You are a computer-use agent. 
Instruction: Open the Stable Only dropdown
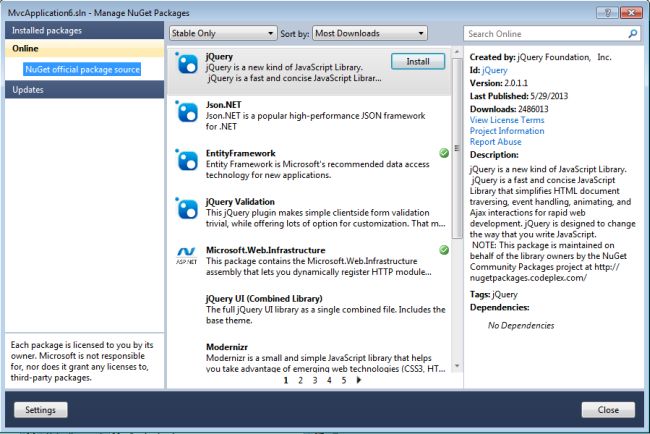pos(223,33)
